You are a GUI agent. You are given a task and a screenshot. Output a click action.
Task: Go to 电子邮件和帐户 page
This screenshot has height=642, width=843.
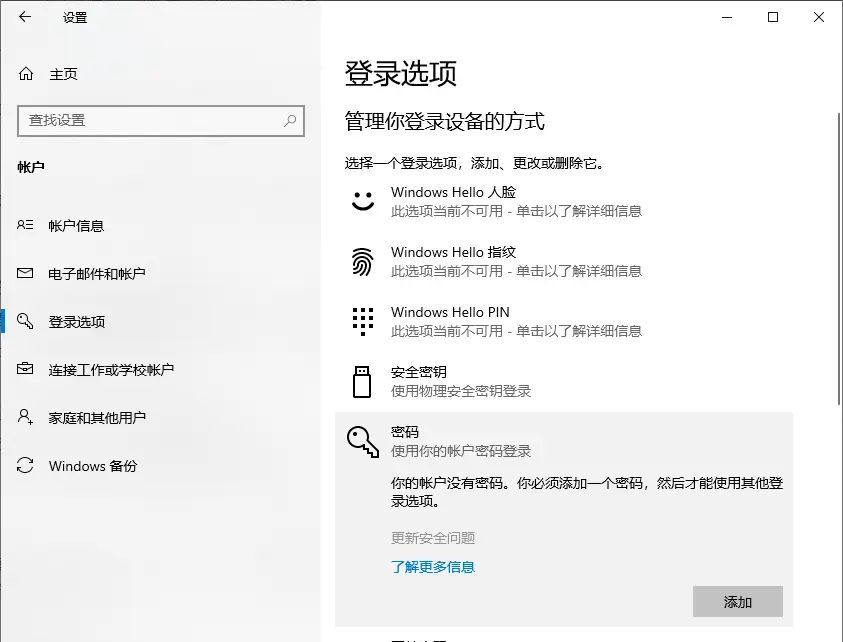161,273
